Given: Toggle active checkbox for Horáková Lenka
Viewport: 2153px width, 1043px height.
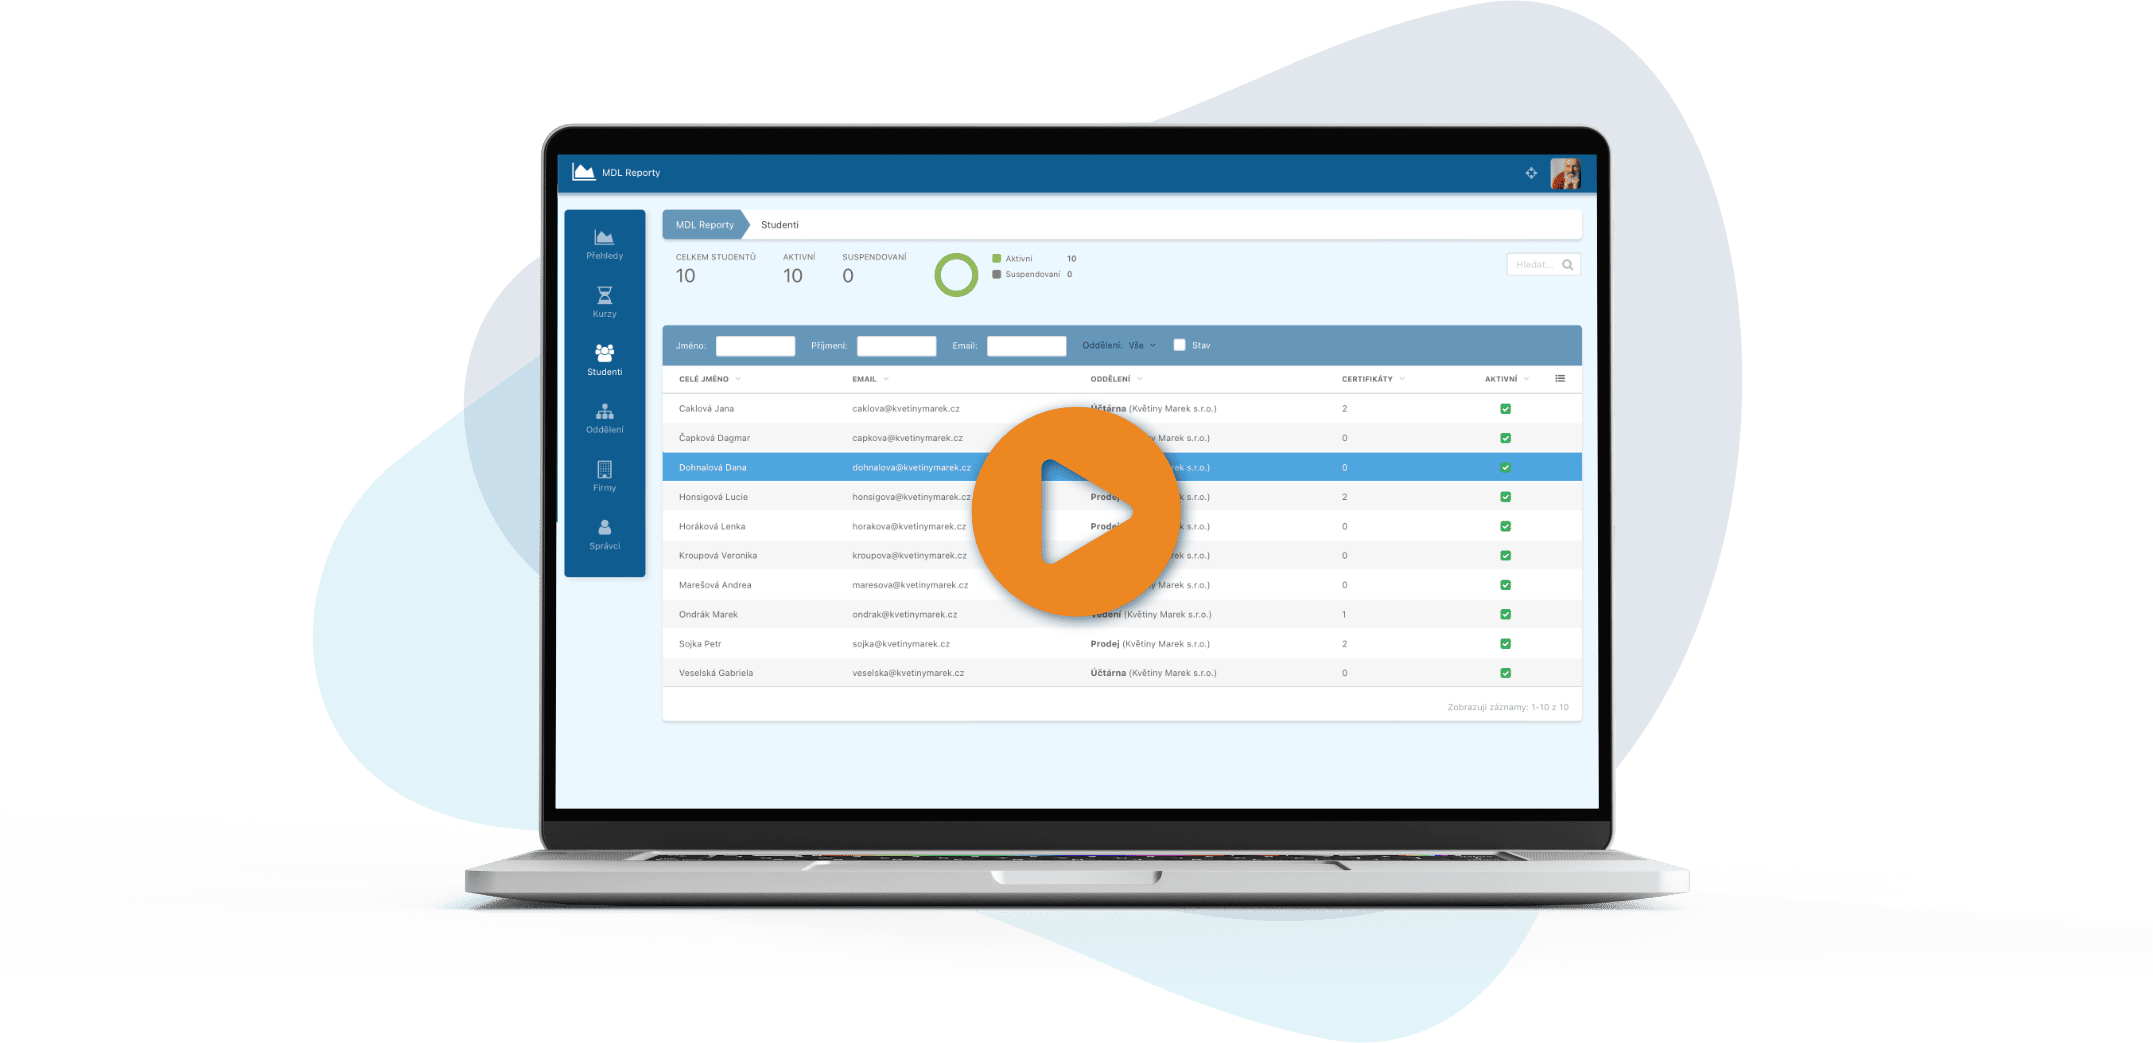Looking at the screenshot, I should click(x=1505, y=526).
